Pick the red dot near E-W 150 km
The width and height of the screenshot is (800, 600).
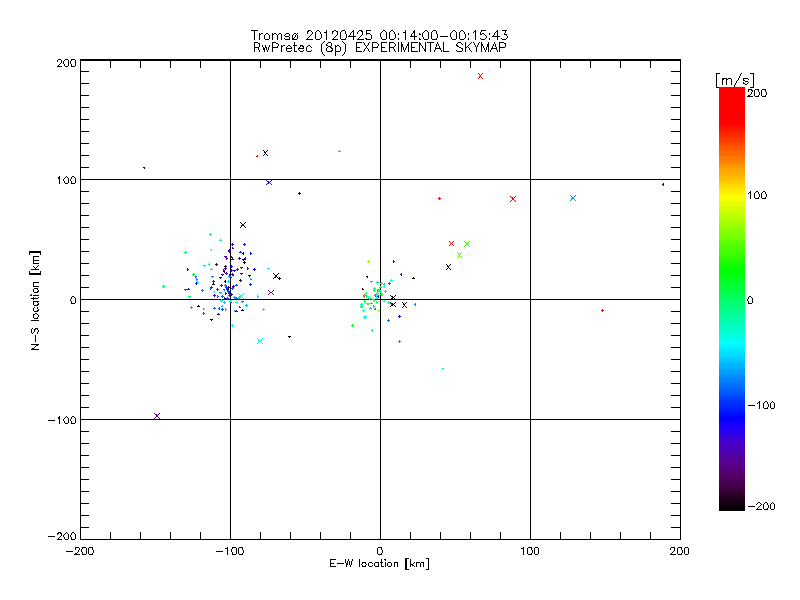coord(602,310)
